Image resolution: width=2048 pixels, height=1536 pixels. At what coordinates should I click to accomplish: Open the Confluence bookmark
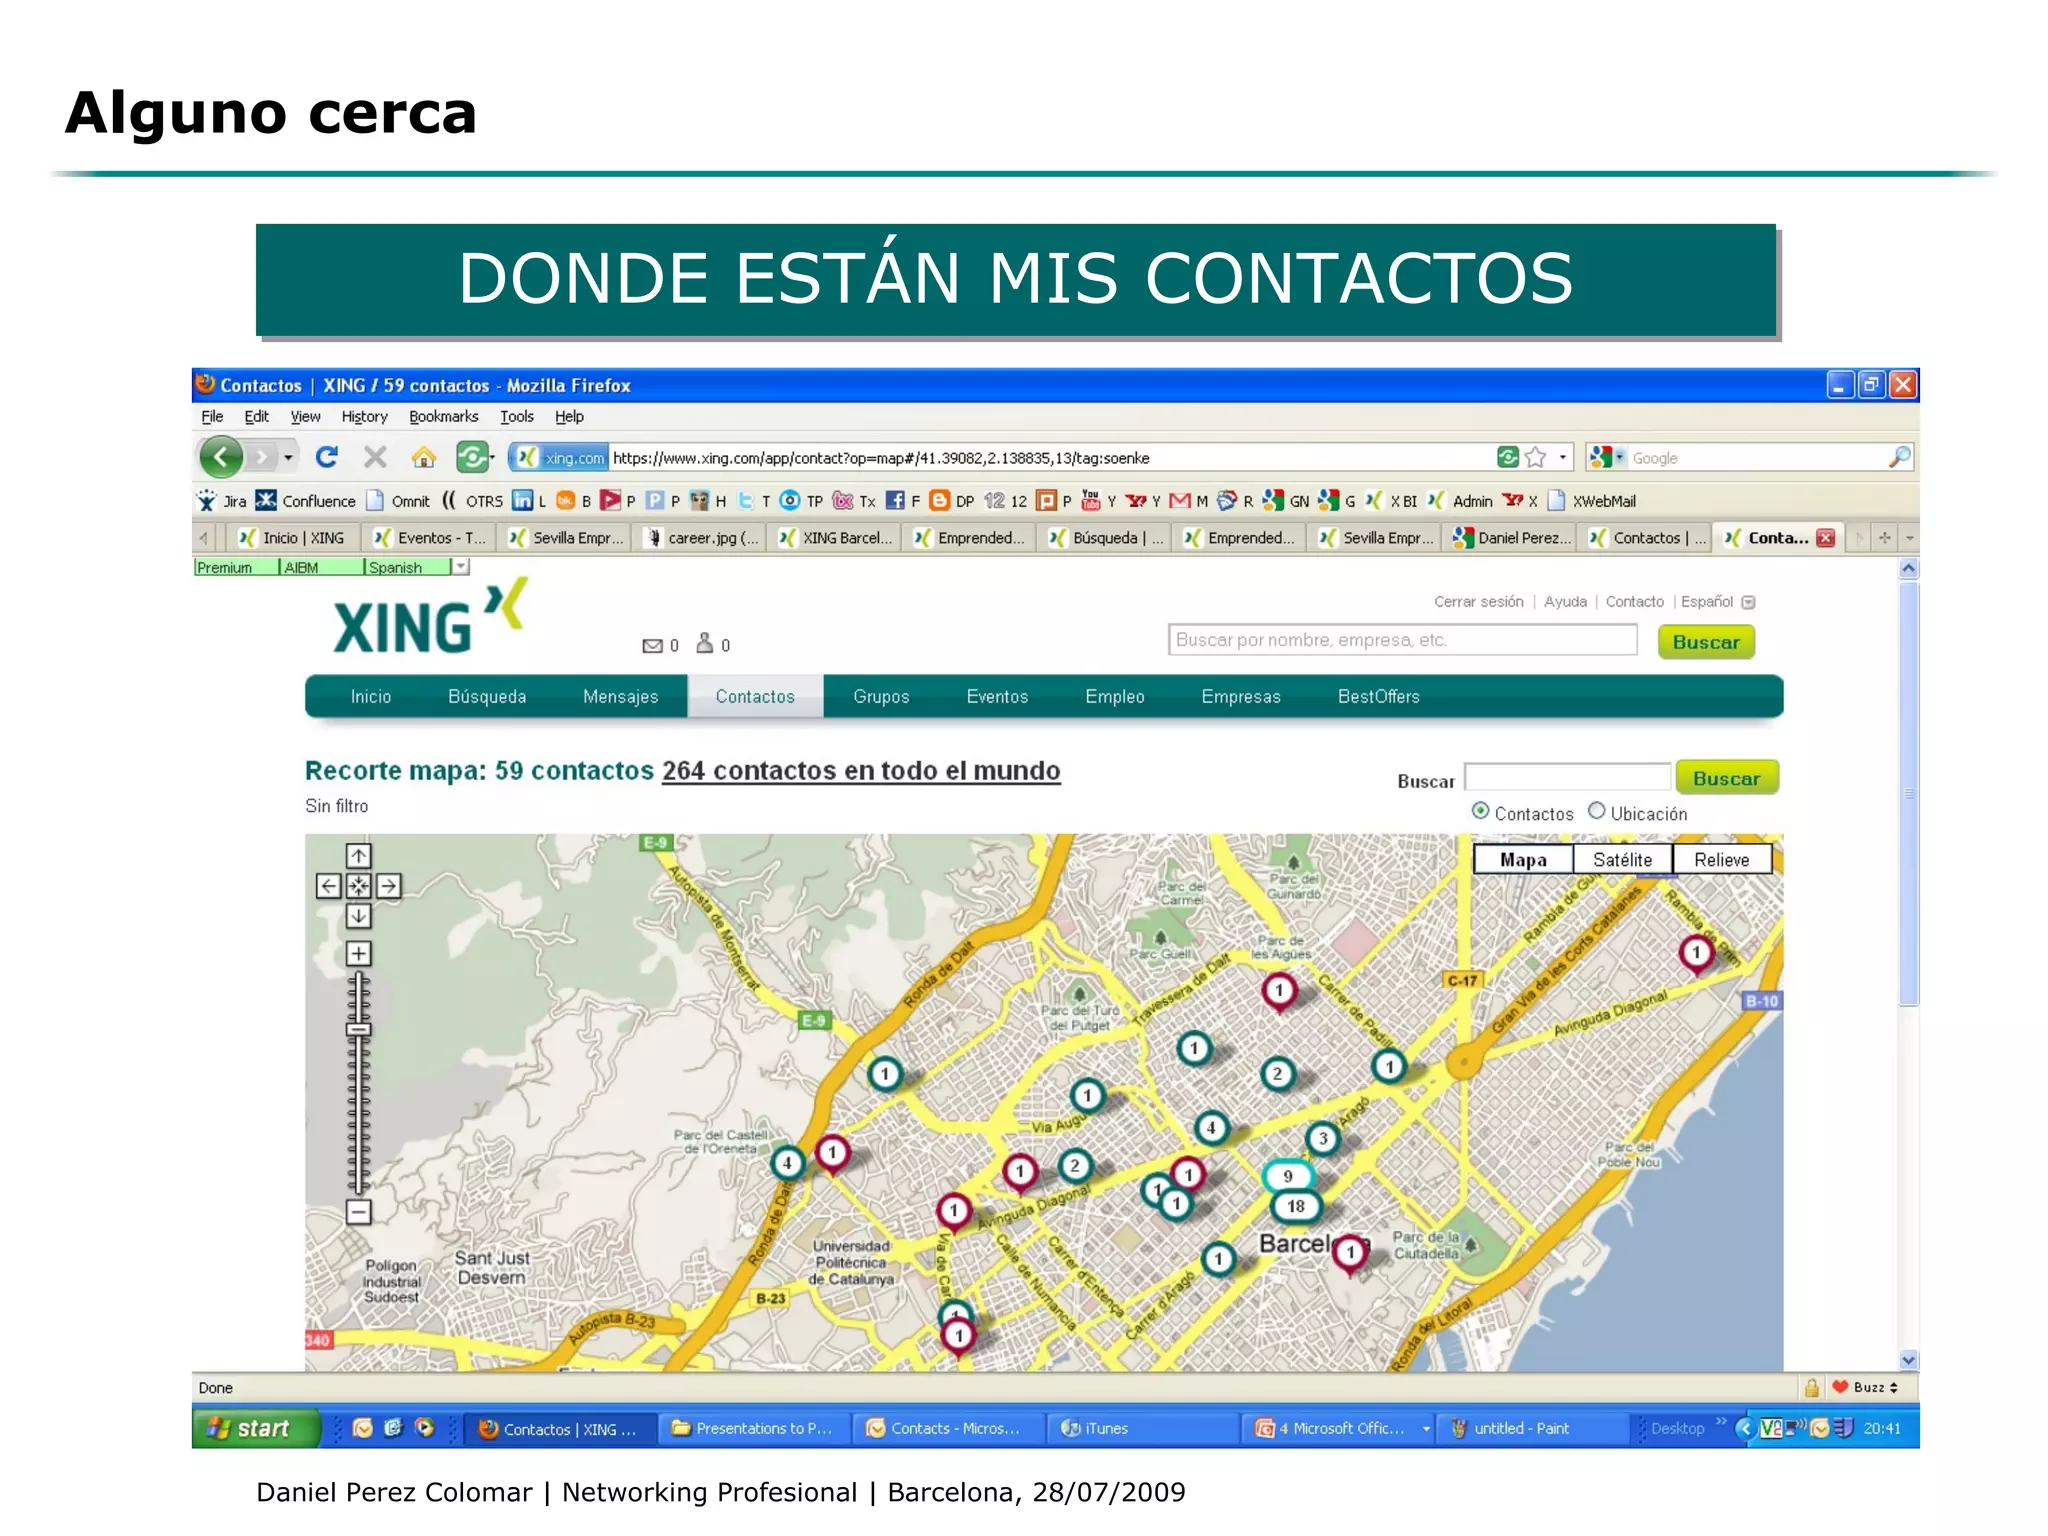306,501
